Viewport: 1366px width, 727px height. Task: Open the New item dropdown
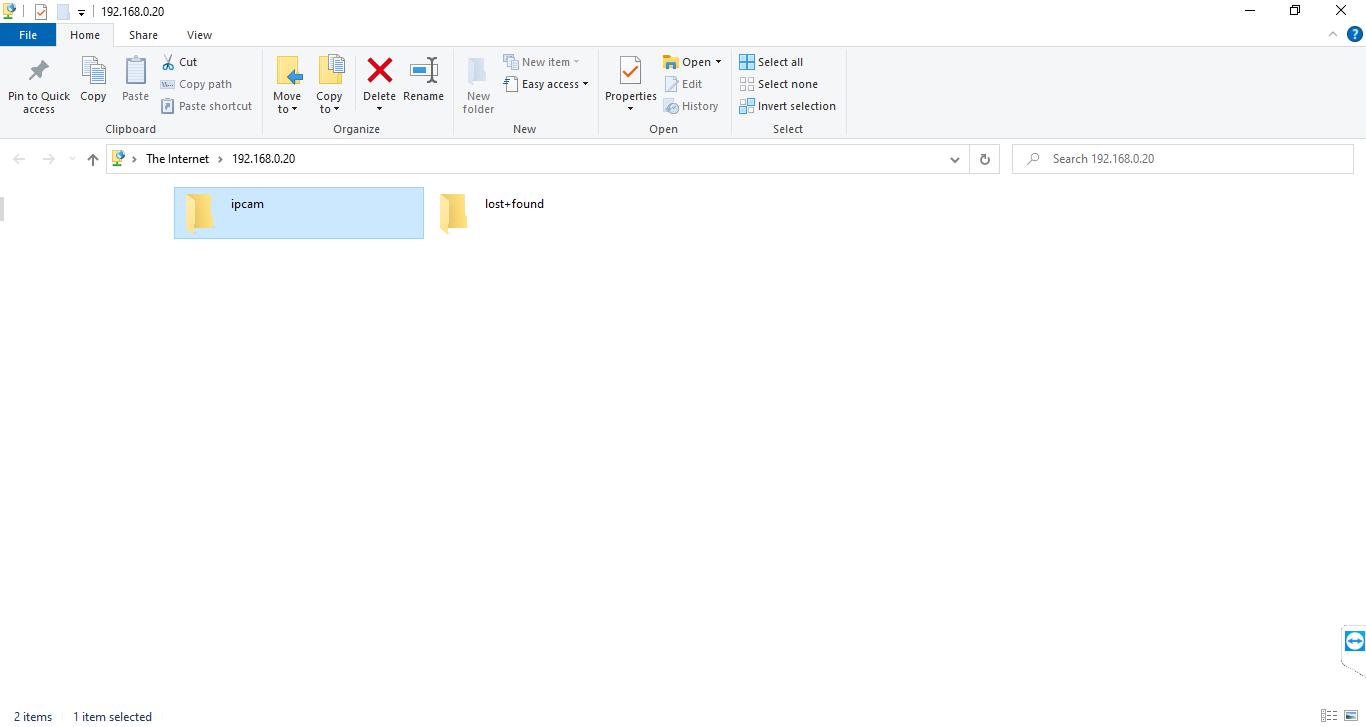(x=543, y=61)
